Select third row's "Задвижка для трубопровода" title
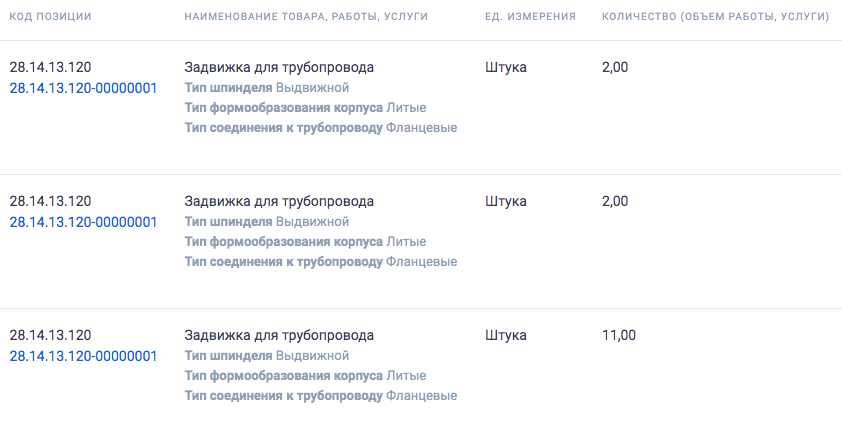The width and height of the screenshot is (842, 427). pyautogui.click(x=279, y=336)
